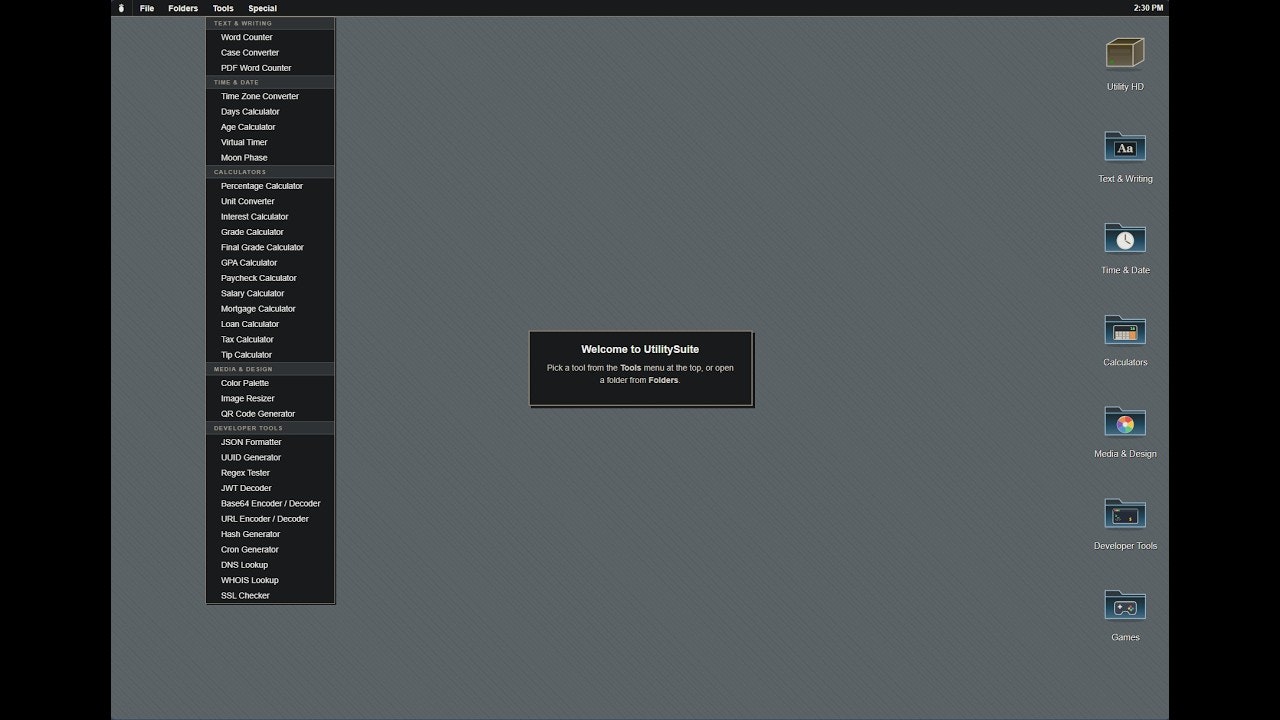Open the Calculators folder icon

[1125, 330]
